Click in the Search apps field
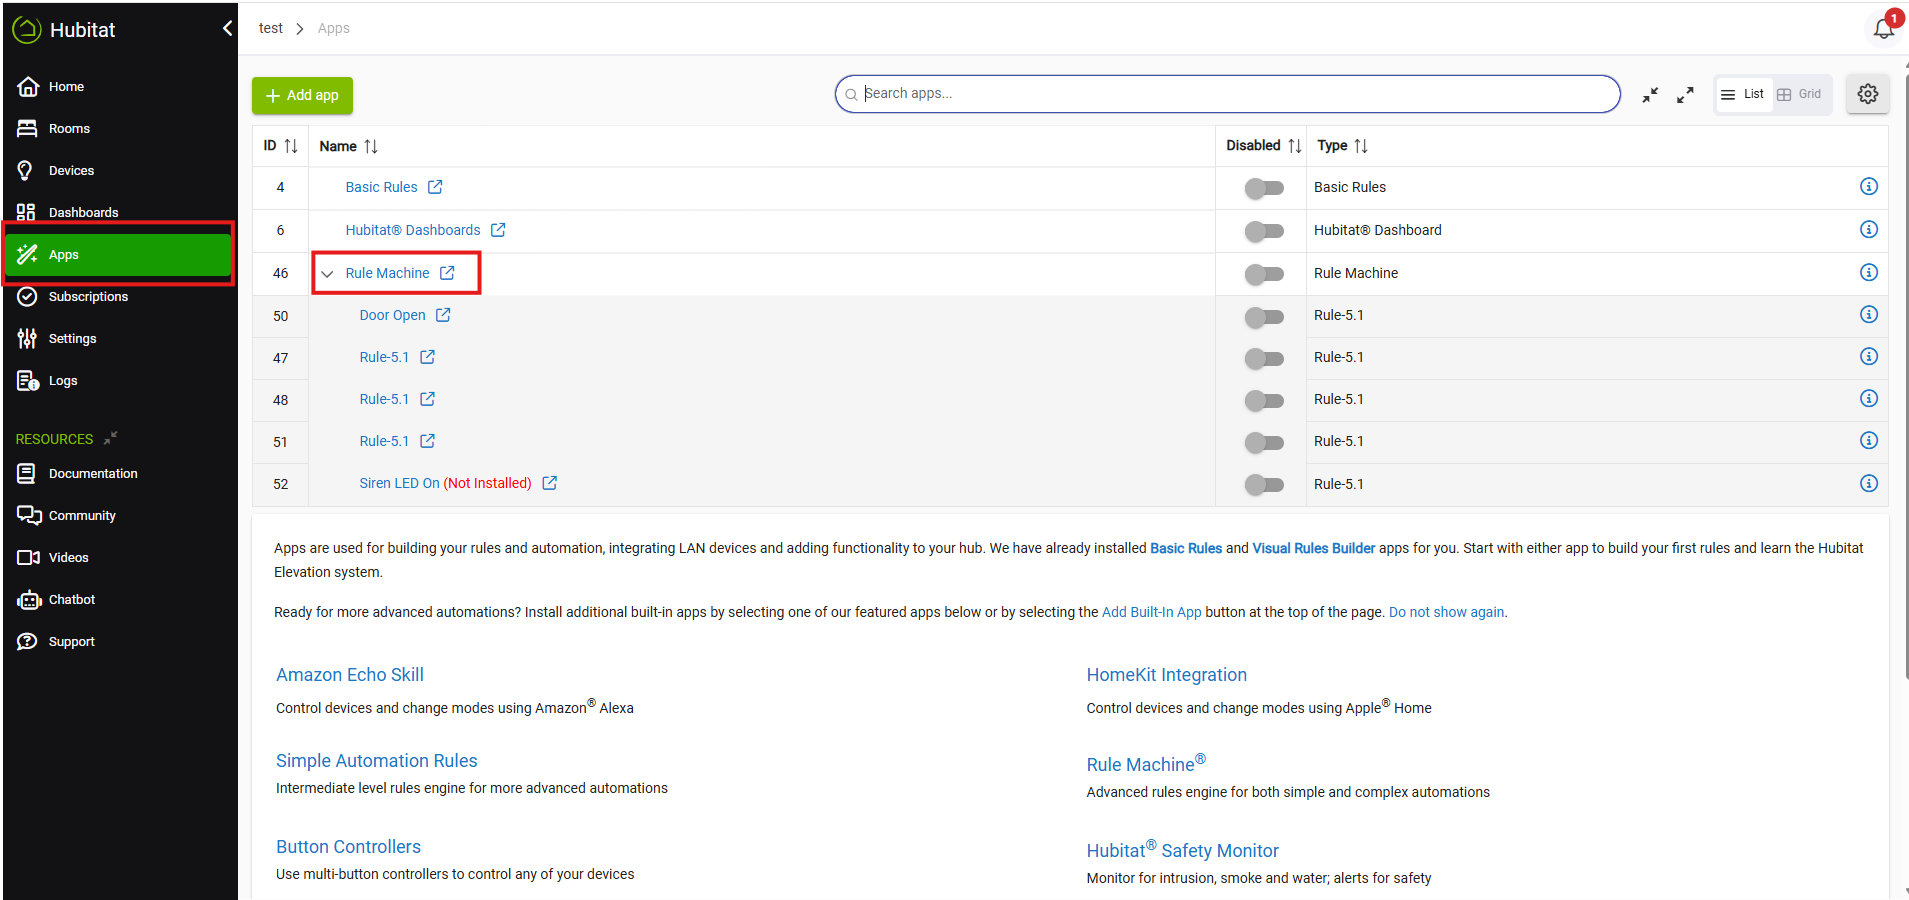The height and width of the screenshot is (900, 1909). tap(1230, 94)
